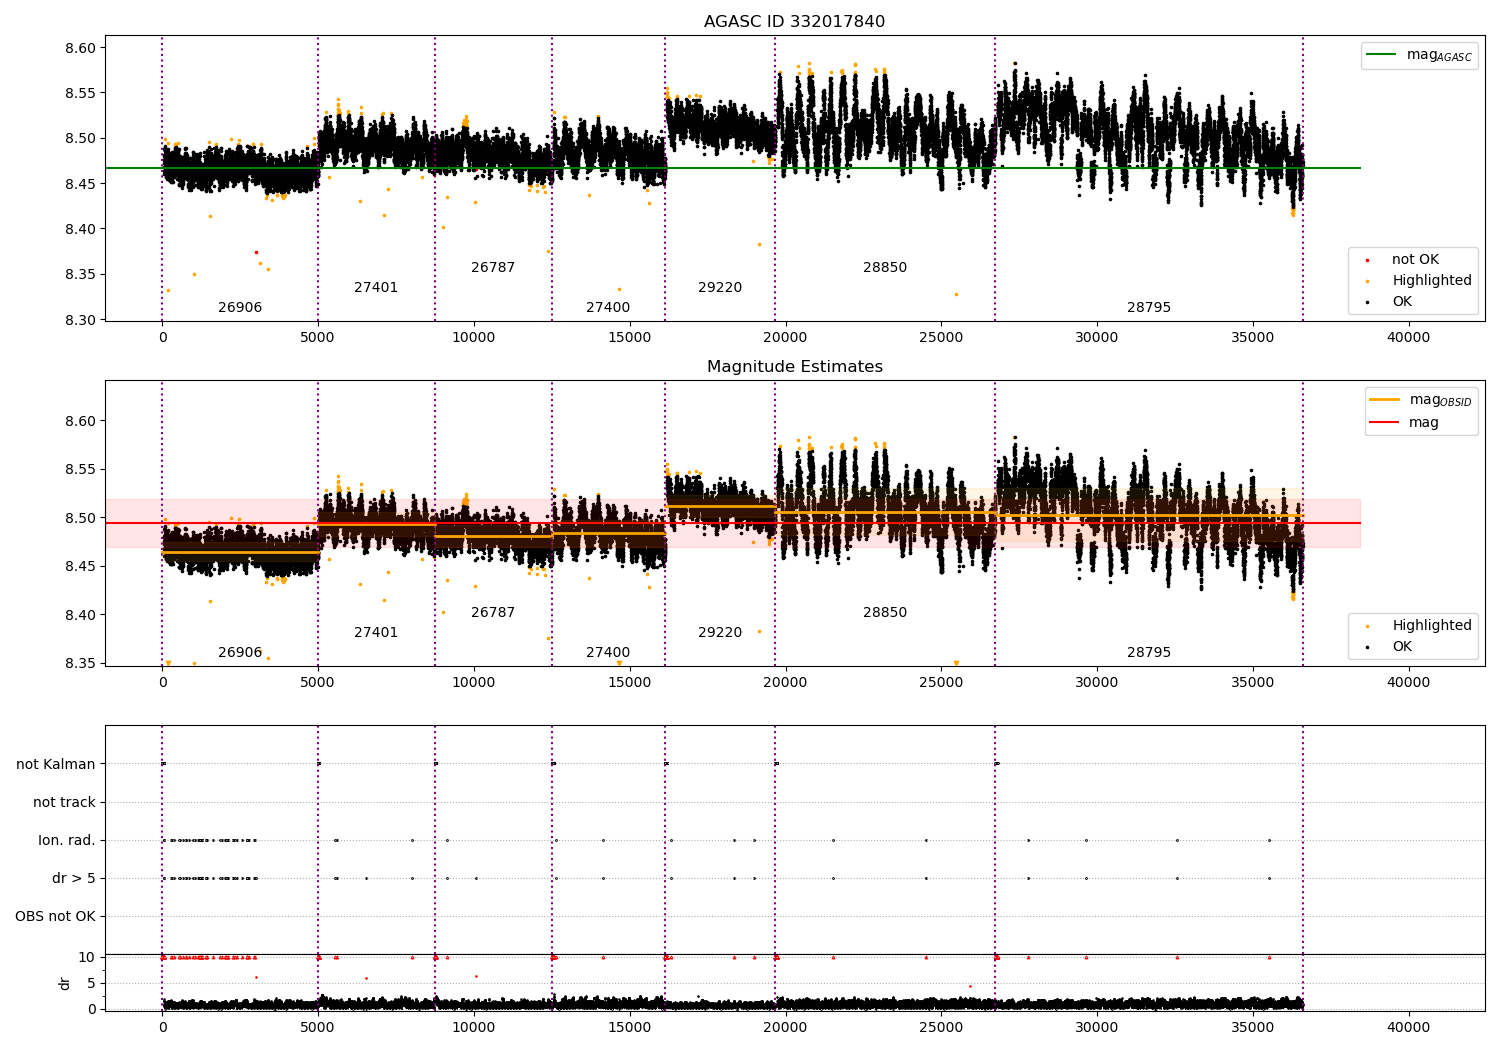
Task: Click the rotated 'dr' axis label
Action: [65, 983]
